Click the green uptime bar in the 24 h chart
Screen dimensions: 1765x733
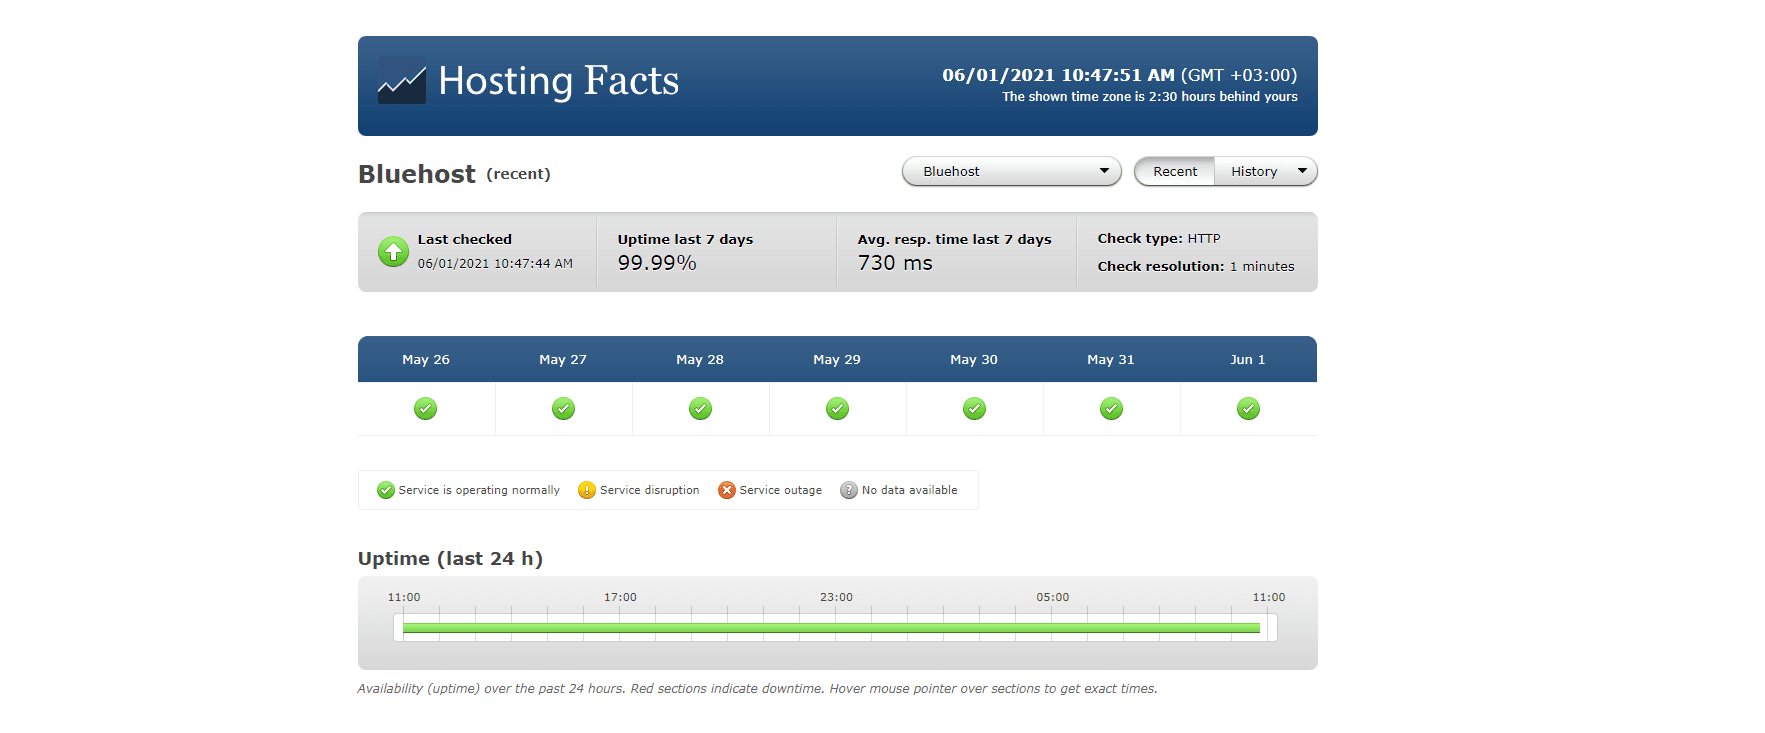[831, 628]
